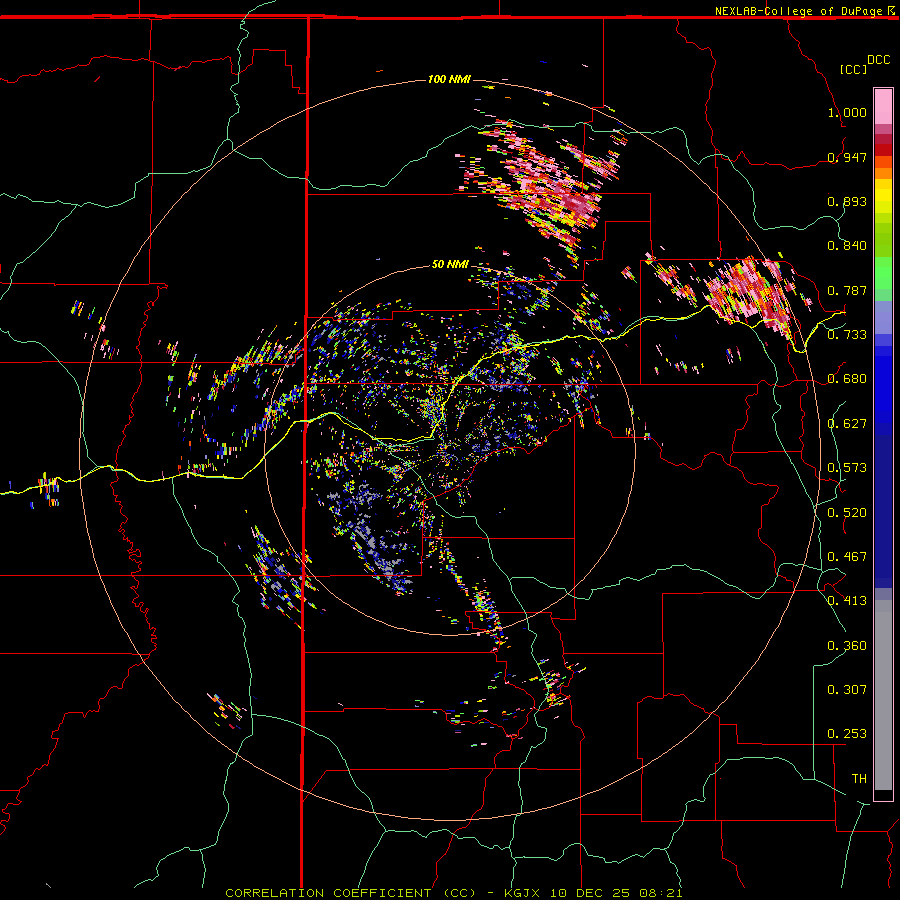The width and height of the screenshot is (900, 900).
Task: Select the 0.627 legend value
Action: 847,424
